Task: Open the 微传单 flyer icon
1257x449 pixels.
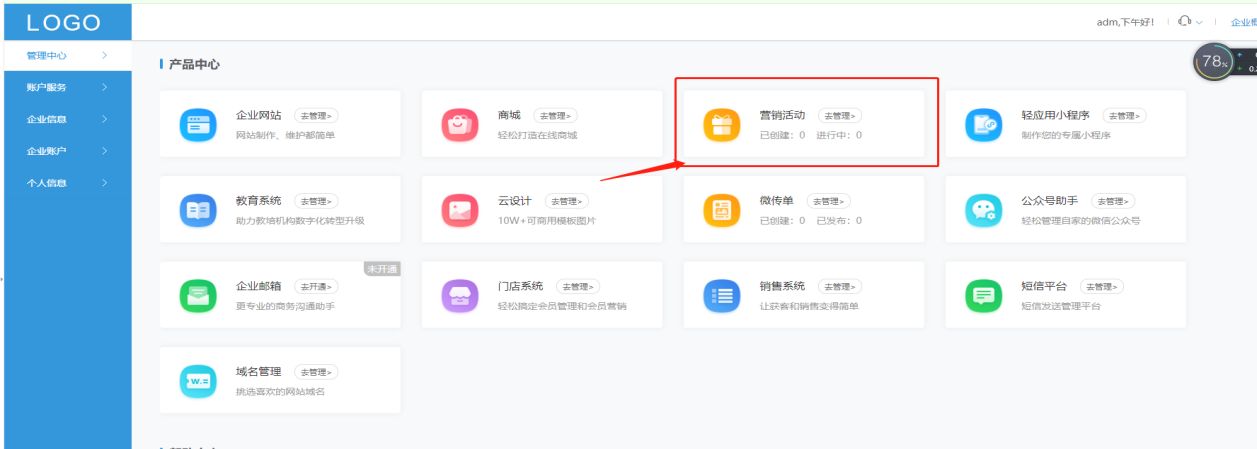Action: point(721,210)
